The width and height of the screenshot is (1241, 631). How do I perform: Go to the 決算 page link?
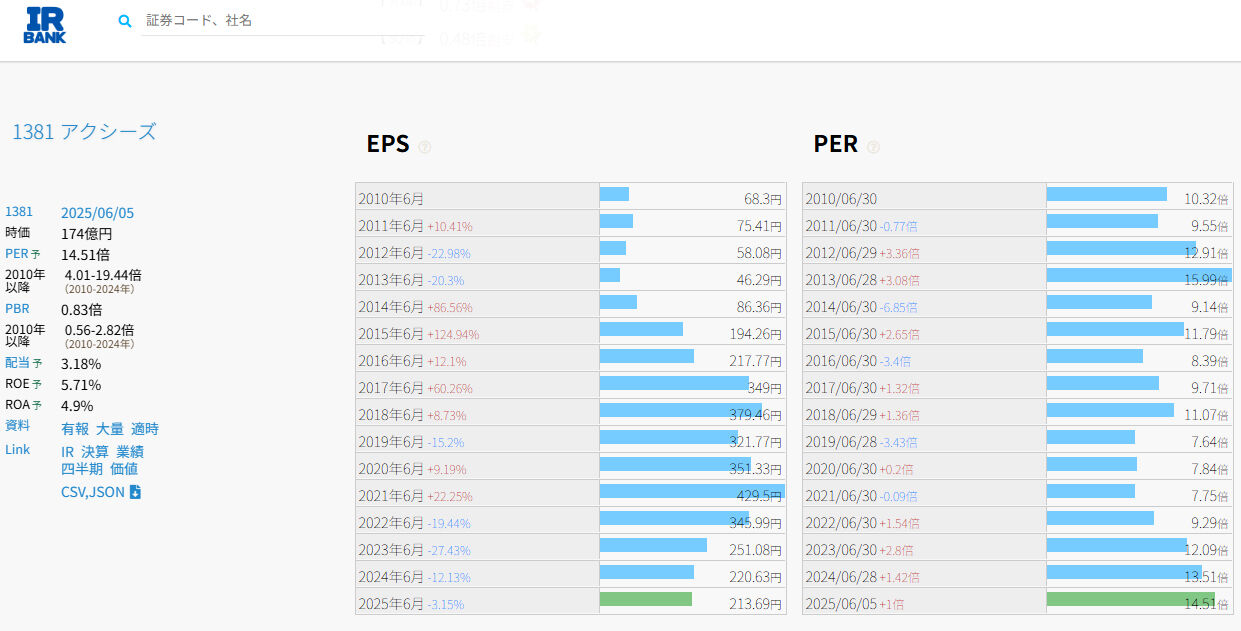point(95,452)
